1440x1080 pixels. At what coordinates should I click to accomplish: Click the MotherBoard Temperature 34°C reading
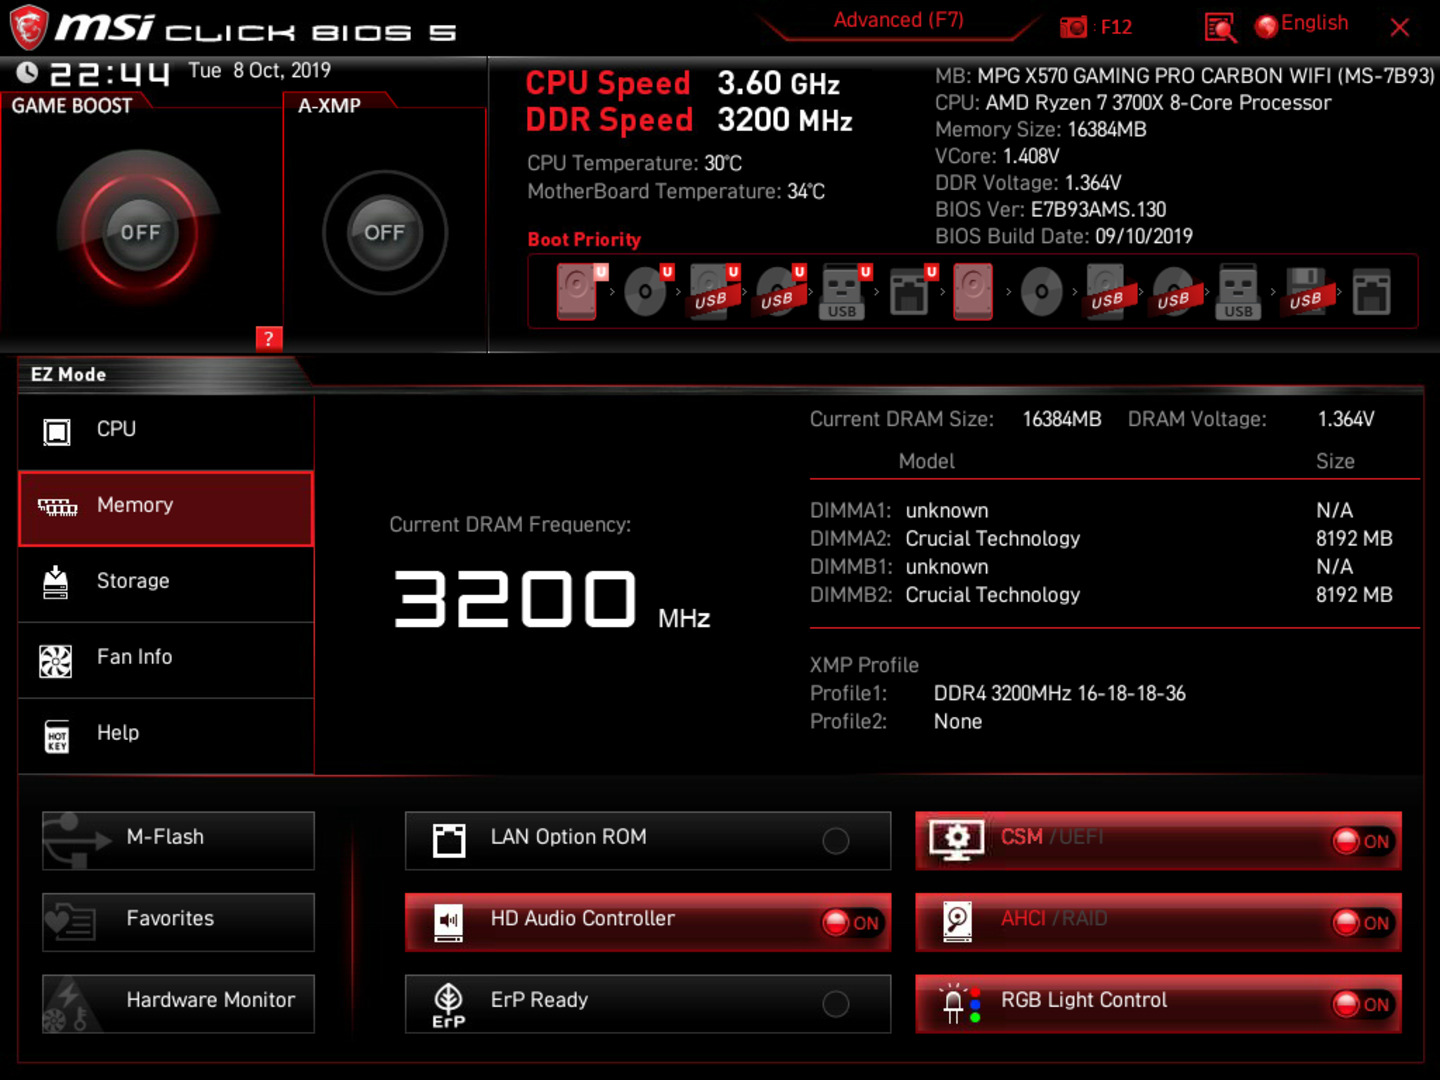tap(676, 191)
